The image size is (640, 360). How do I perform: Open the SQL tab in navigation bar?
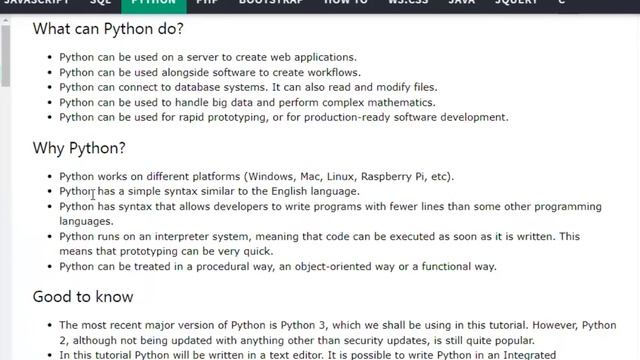click(x=100, y=3)
